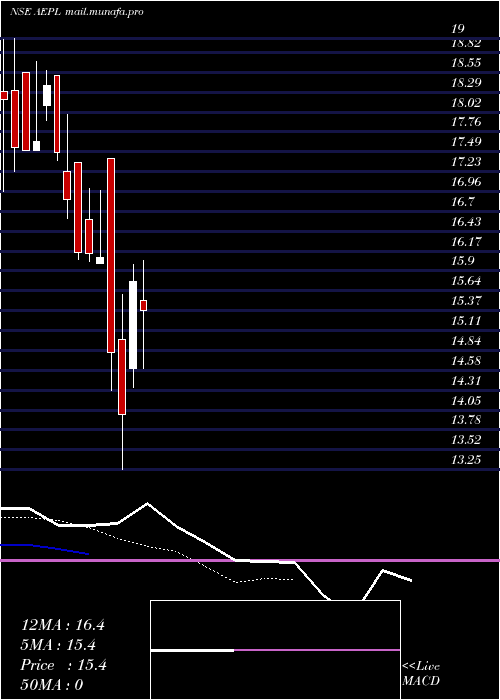The image size is (500, 700).
Task: Click the 13.25 lowest price label
Action: coord(466,460)
